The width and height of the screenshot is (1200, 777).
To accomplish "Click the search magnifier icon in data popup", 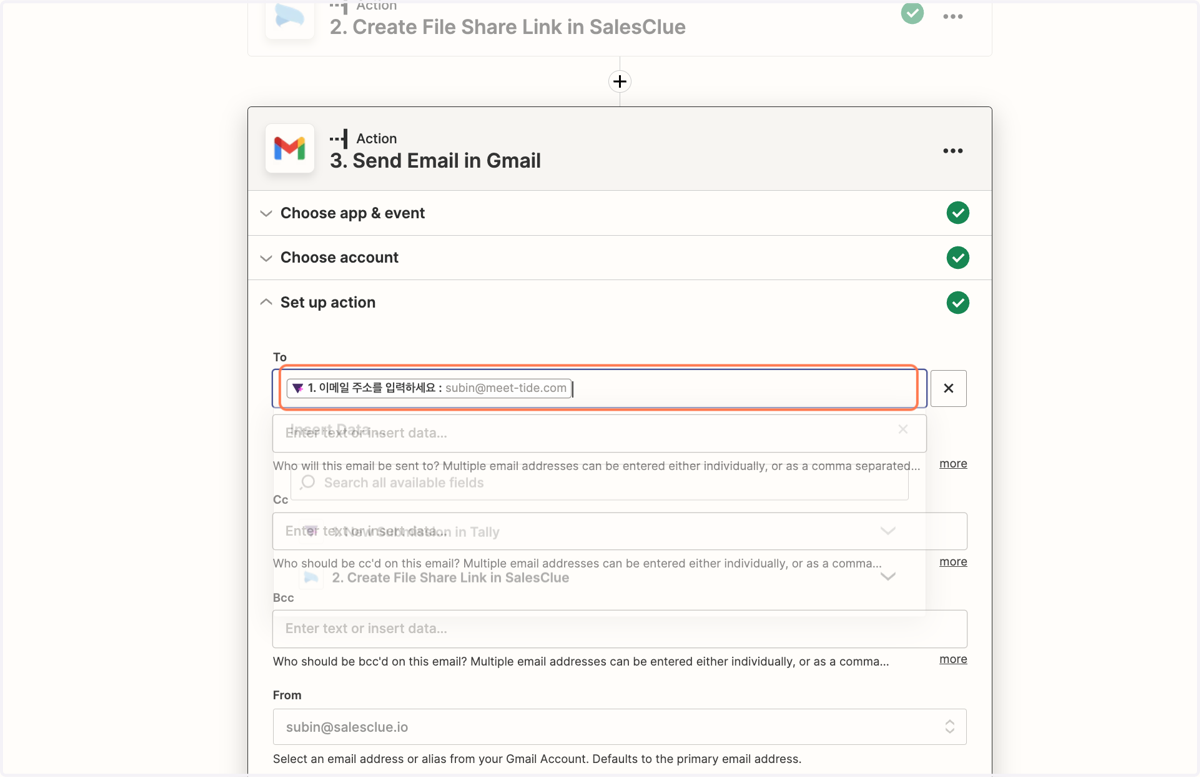I will pos(308,482).
